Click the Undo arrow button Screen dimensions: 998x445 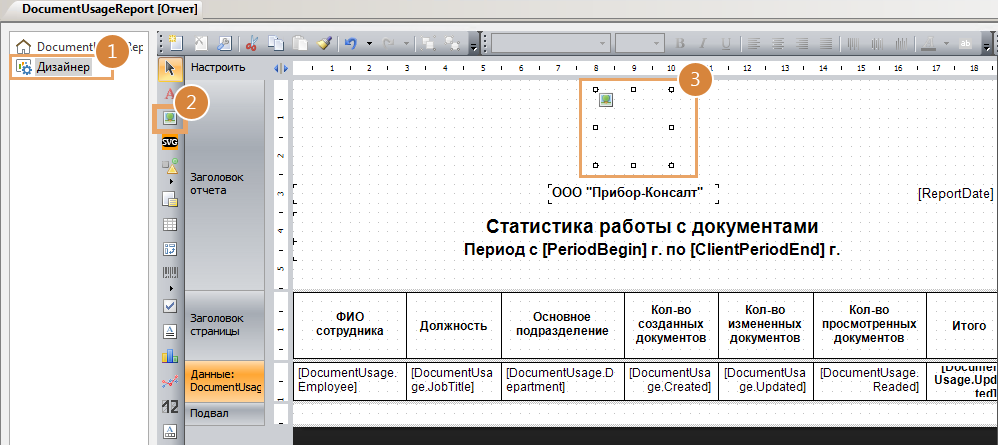(350, 44)
